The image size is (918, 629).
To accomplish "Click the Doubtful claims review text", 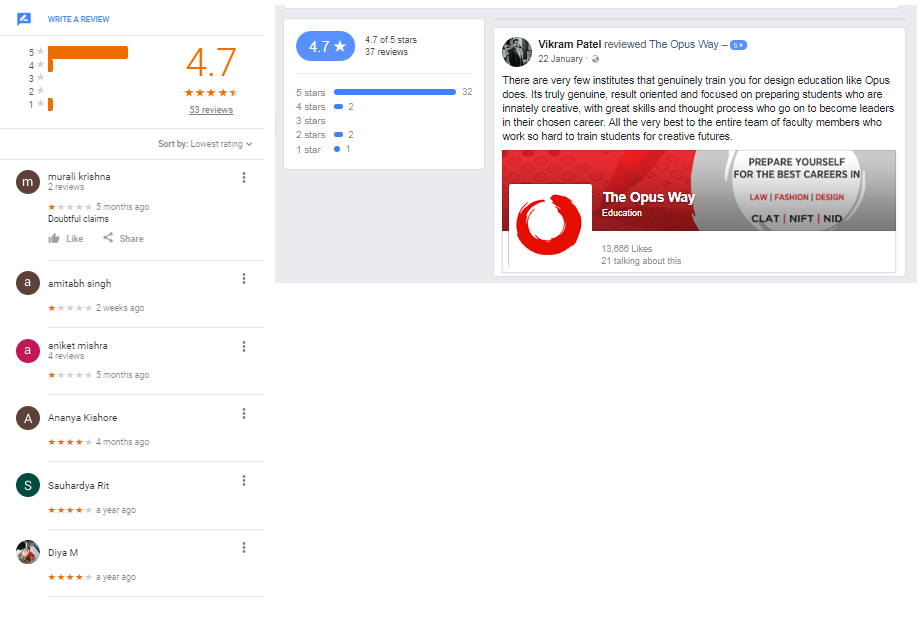I will [78, 219].
